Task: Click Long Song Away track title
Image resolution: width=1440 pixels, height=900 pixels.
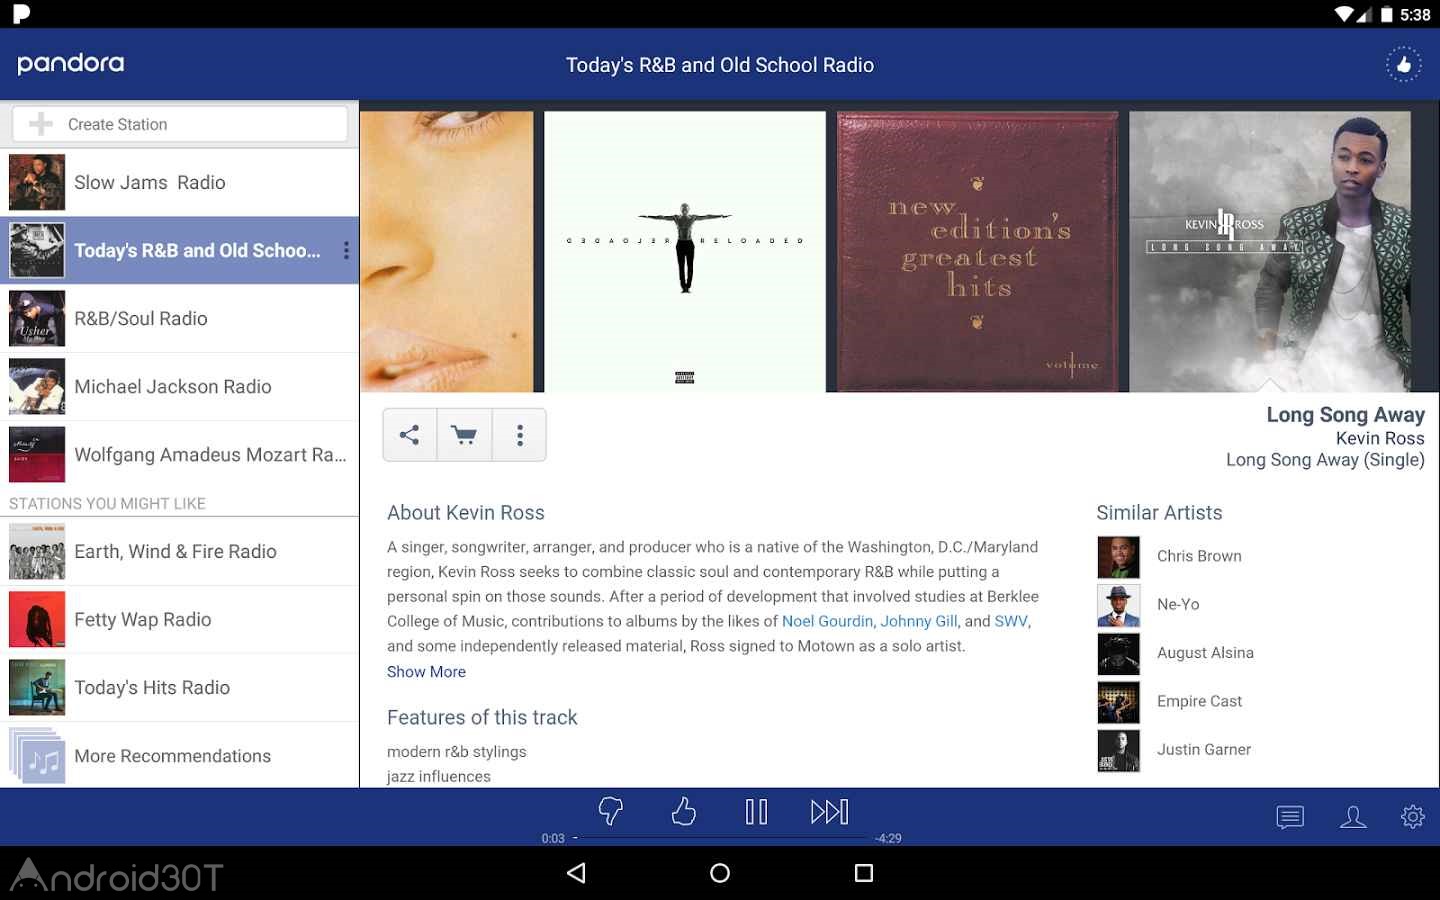Action: tap(1345, 414)
